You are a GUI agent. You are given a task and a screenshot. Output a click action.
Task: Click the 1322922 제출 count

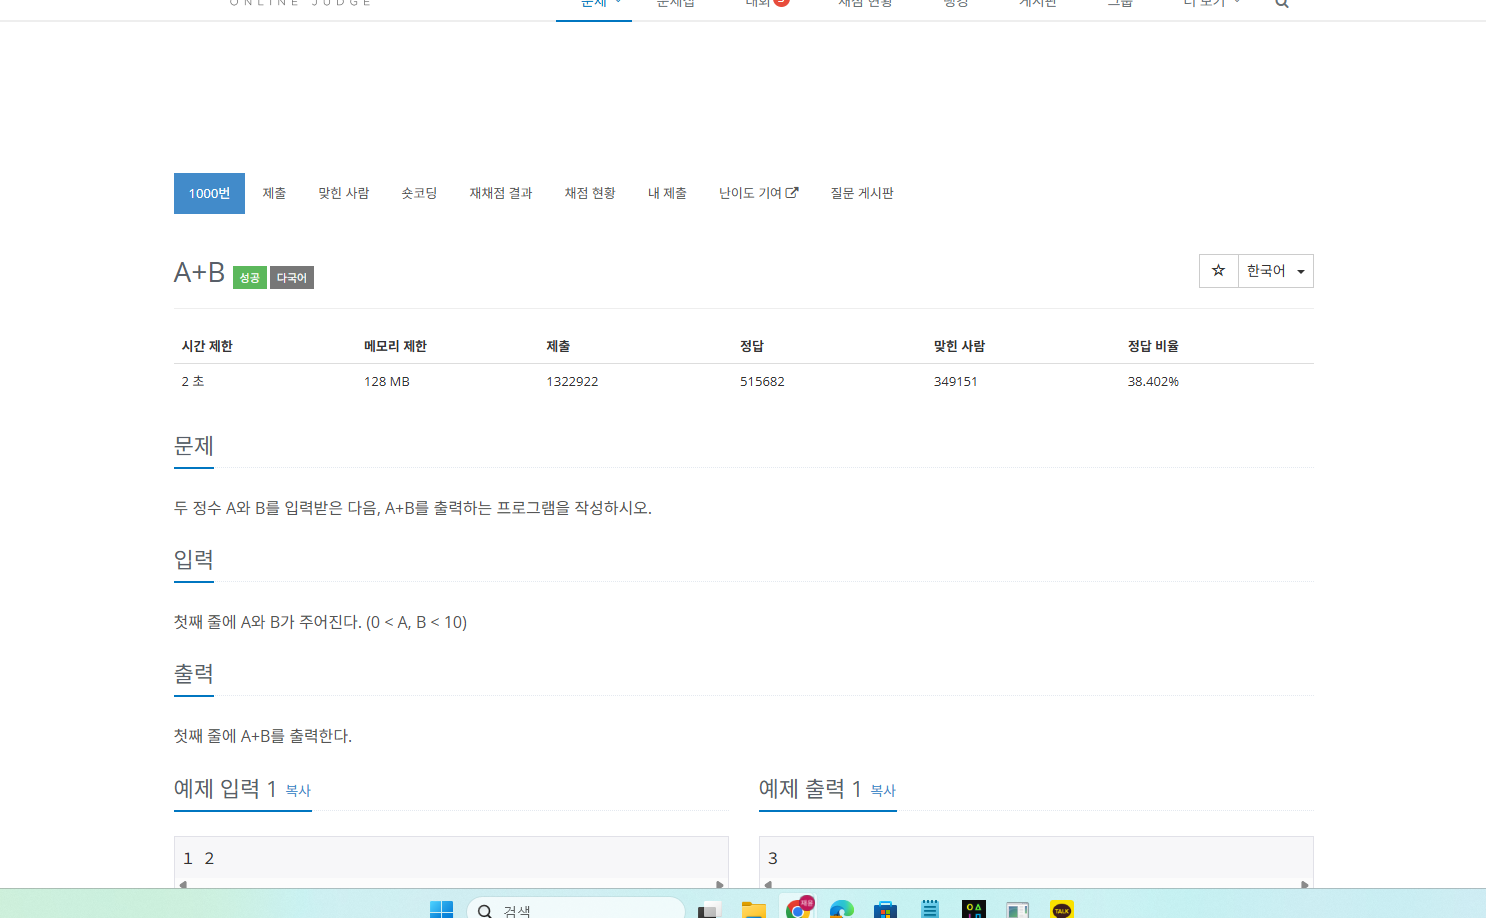click(572, 381)
